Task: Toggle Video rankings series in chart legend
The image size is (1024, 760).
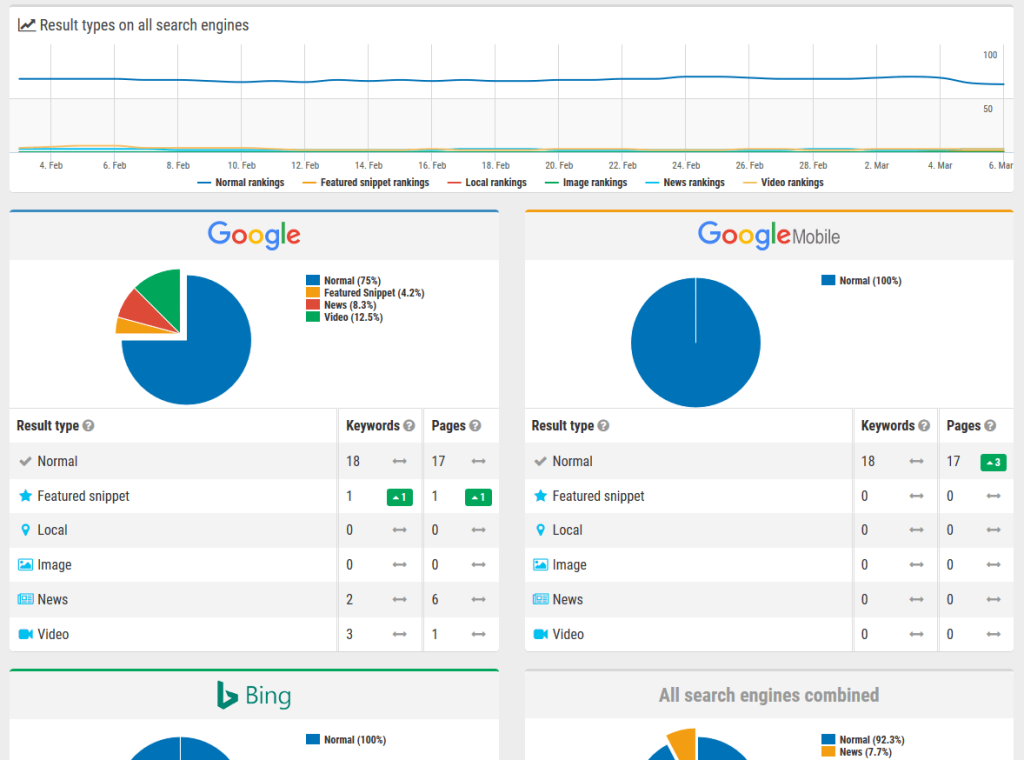Action: tap(784, 183)
